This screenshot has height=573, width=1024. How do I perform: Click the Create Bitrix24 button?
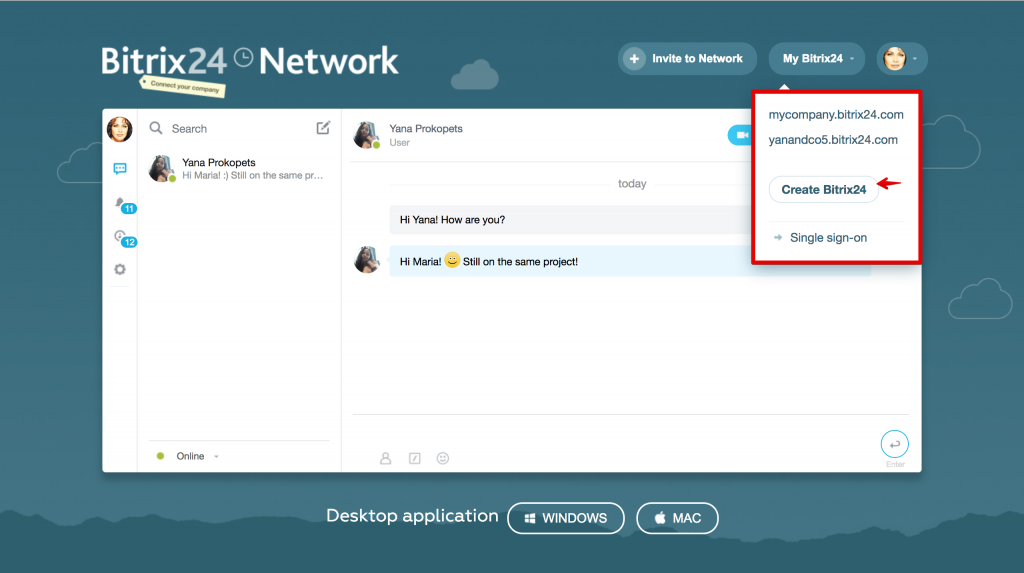[x=824, y=189]
